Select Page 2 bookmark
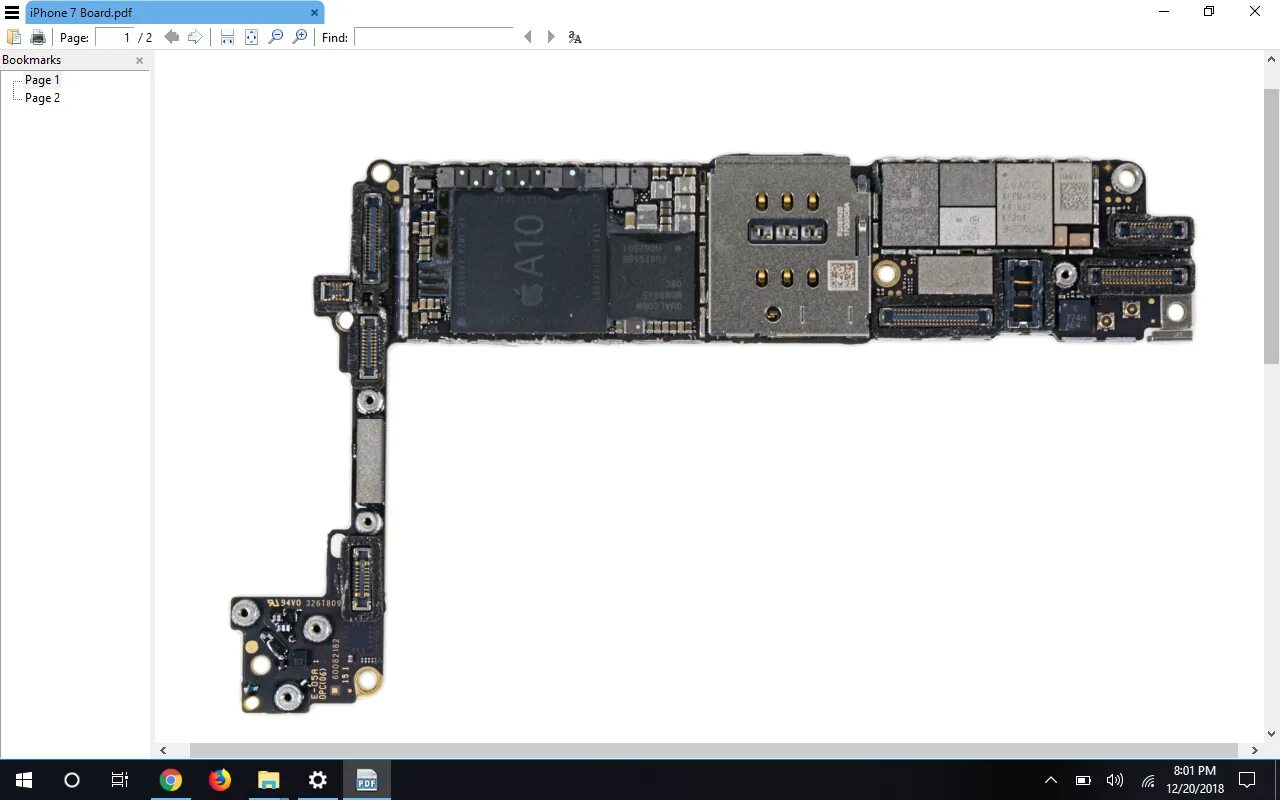1280x800 pixels. (42, 98)
